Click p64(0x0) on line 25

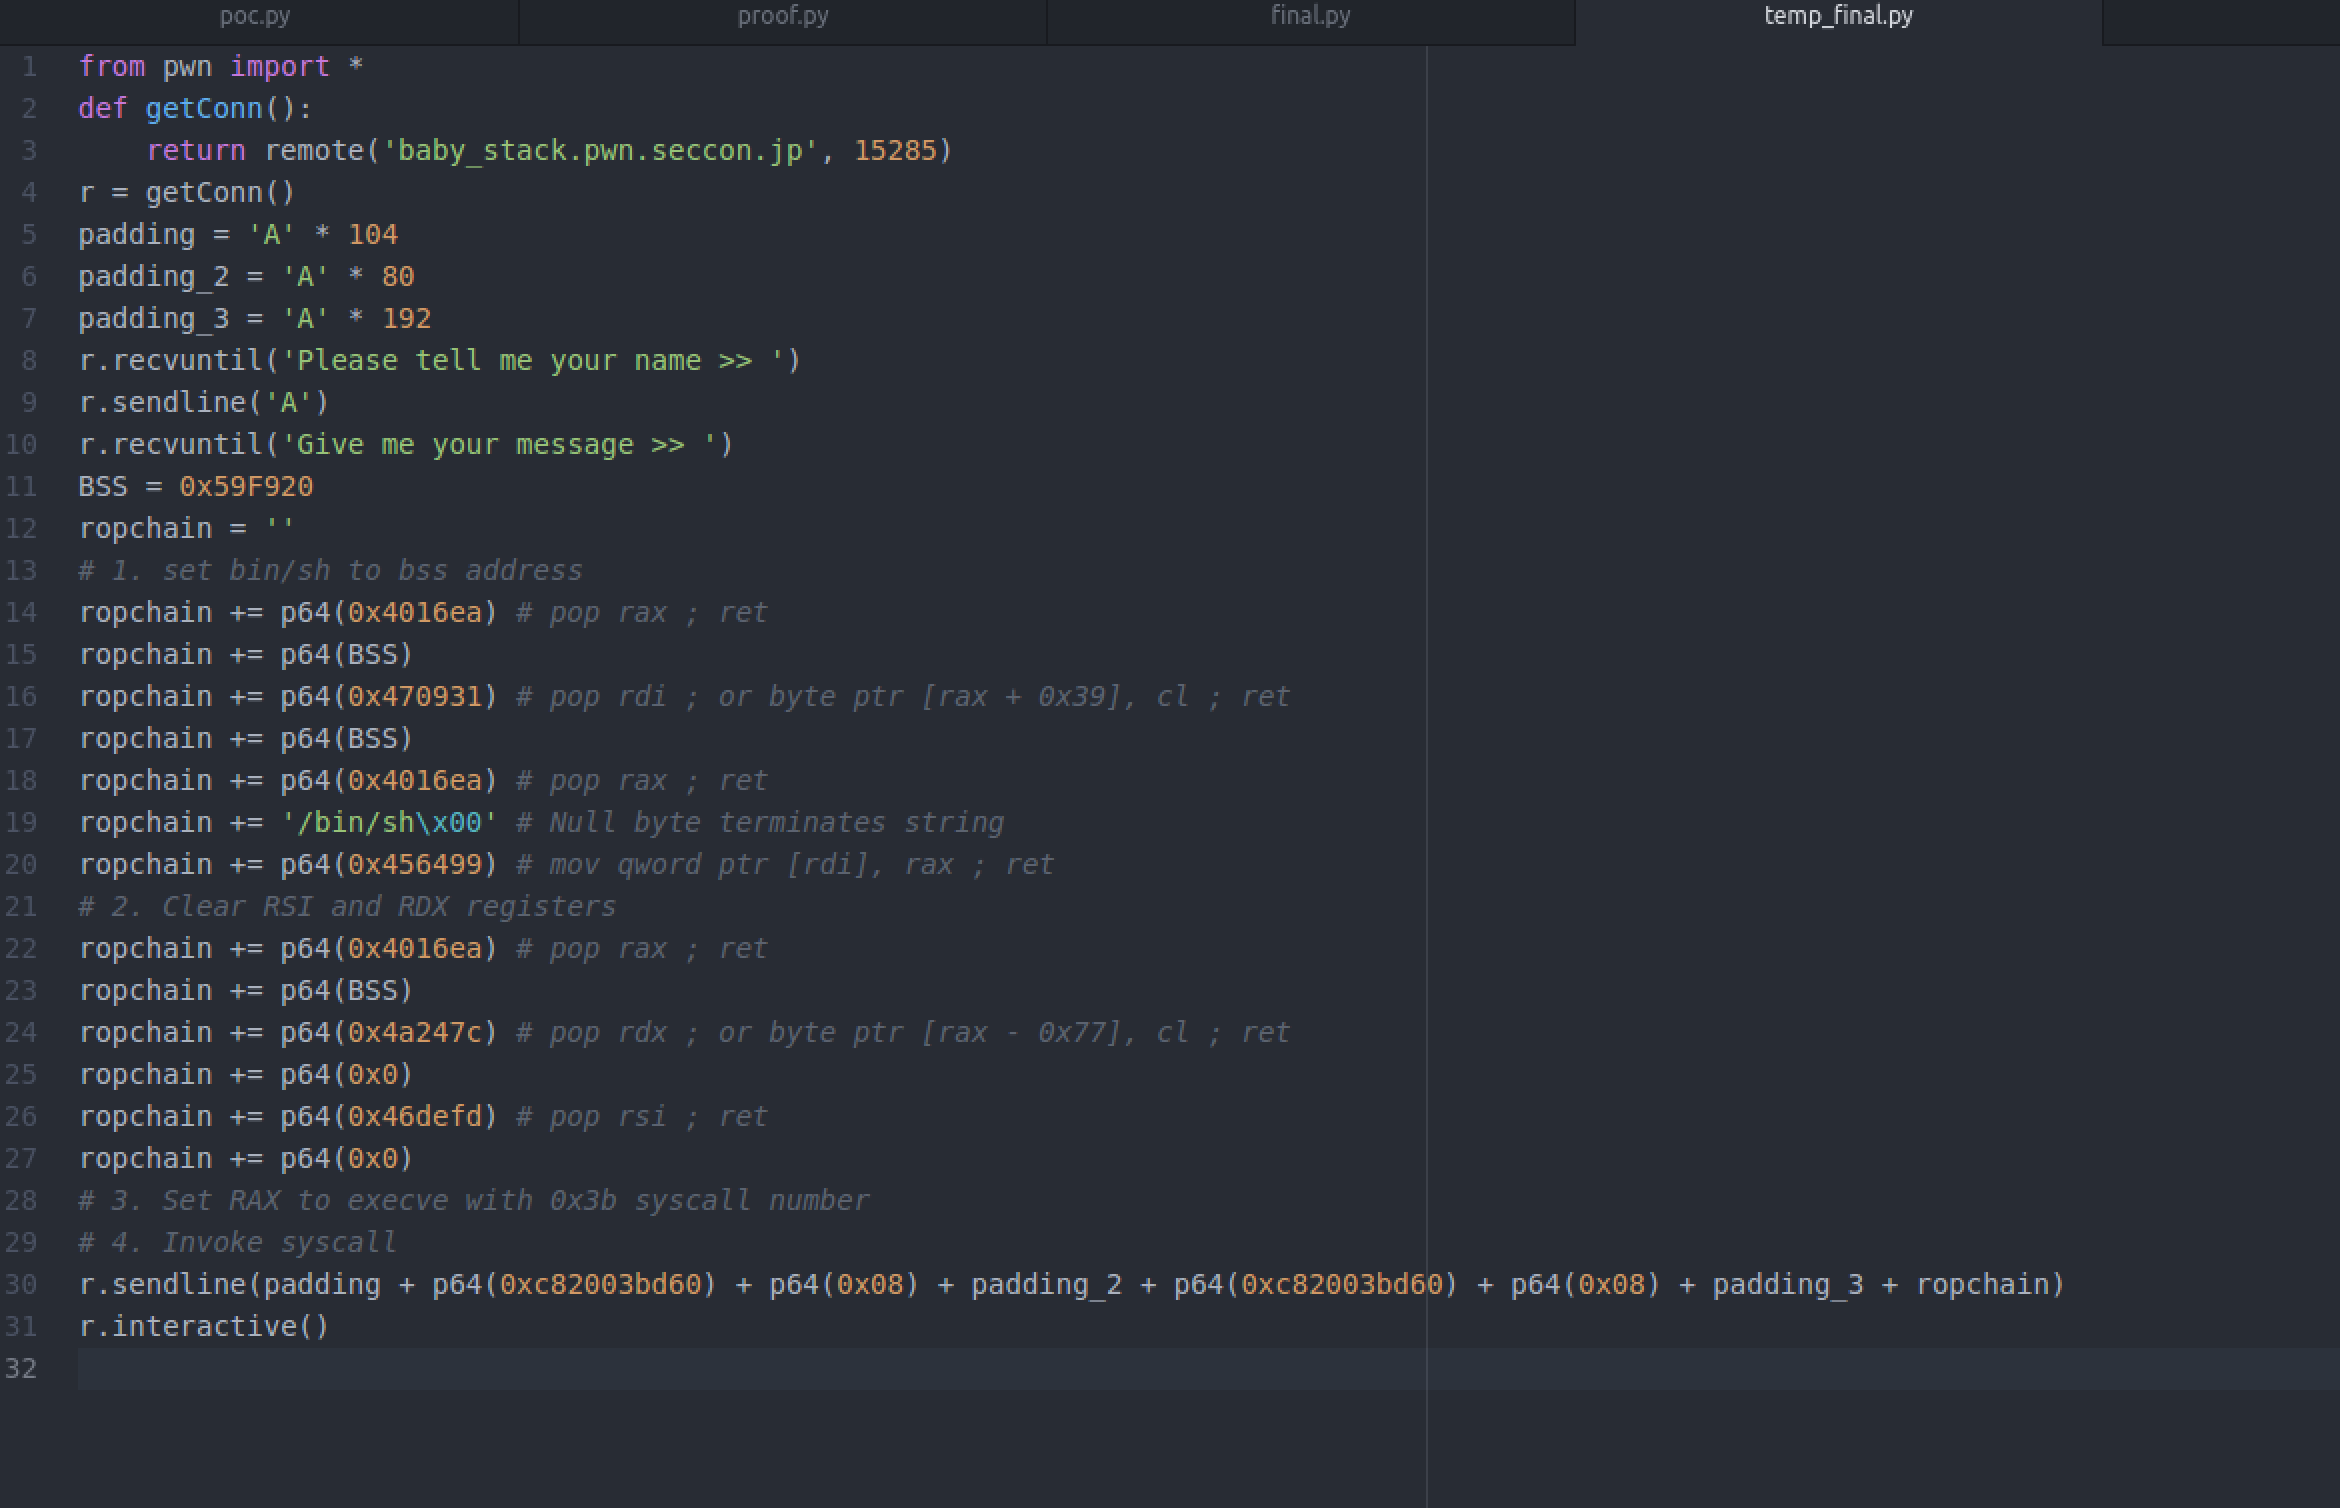coord(347,1075)
